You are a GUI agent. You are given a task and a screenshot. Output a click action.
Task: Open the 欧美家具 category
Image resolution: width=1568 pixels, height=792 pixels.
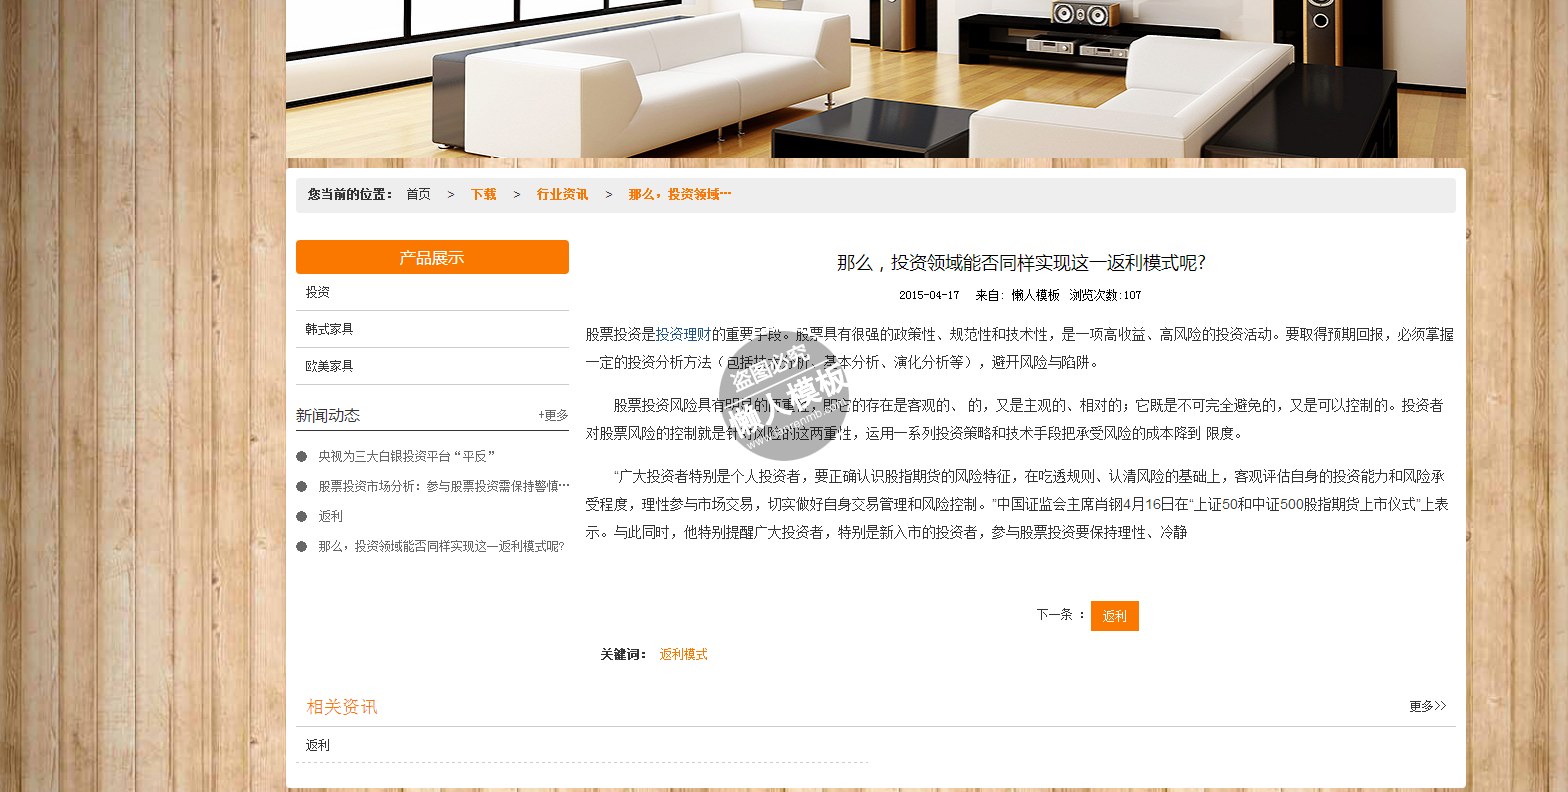pos(329,367)
